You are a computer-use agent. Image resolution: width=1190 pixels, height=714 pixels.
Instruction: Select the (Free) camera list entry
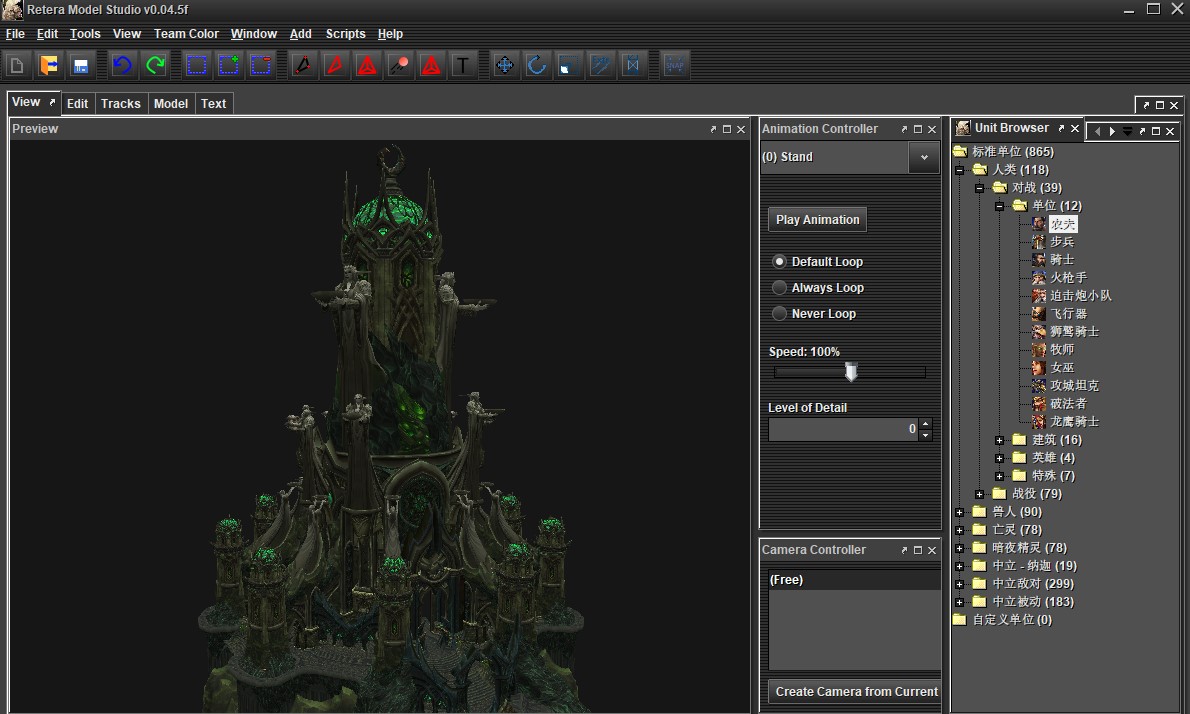(x=855, y=580)
